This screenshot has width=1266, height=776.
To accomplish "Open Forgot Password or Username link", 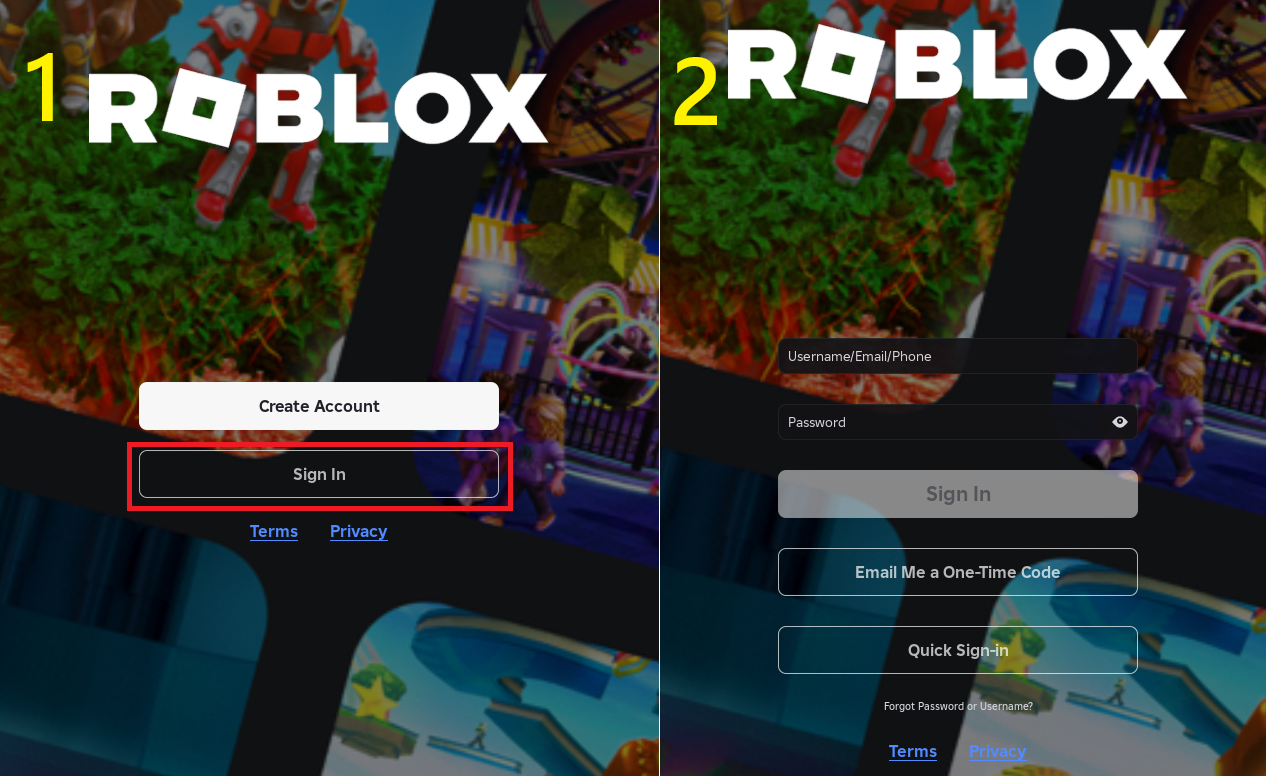I will point(958,706).
